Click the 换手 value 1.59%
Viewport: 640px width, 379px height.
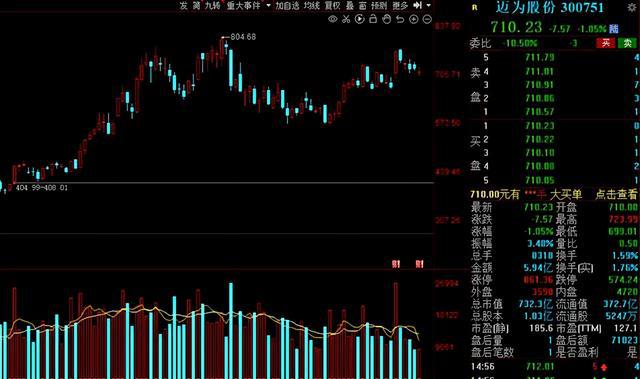pos(624,256)
